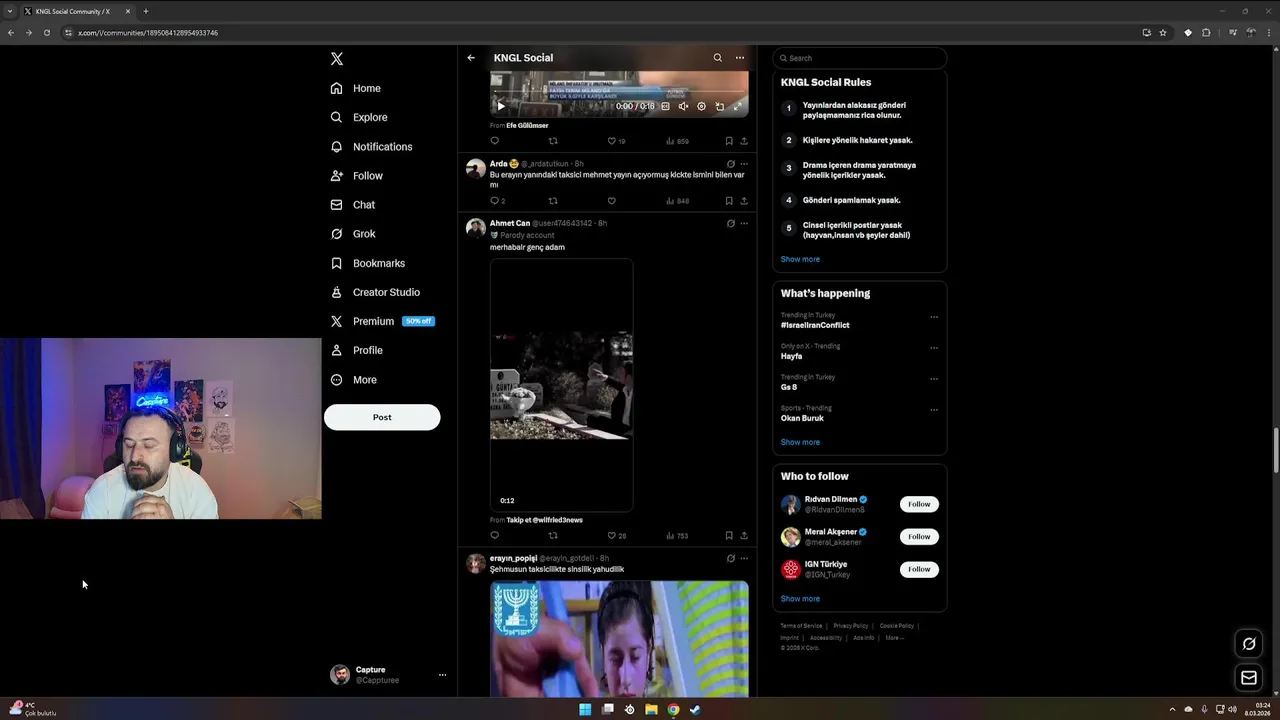This screenshot has height=720, width=1280.
Task: Repost Arda's post
Action: [553, 201]
